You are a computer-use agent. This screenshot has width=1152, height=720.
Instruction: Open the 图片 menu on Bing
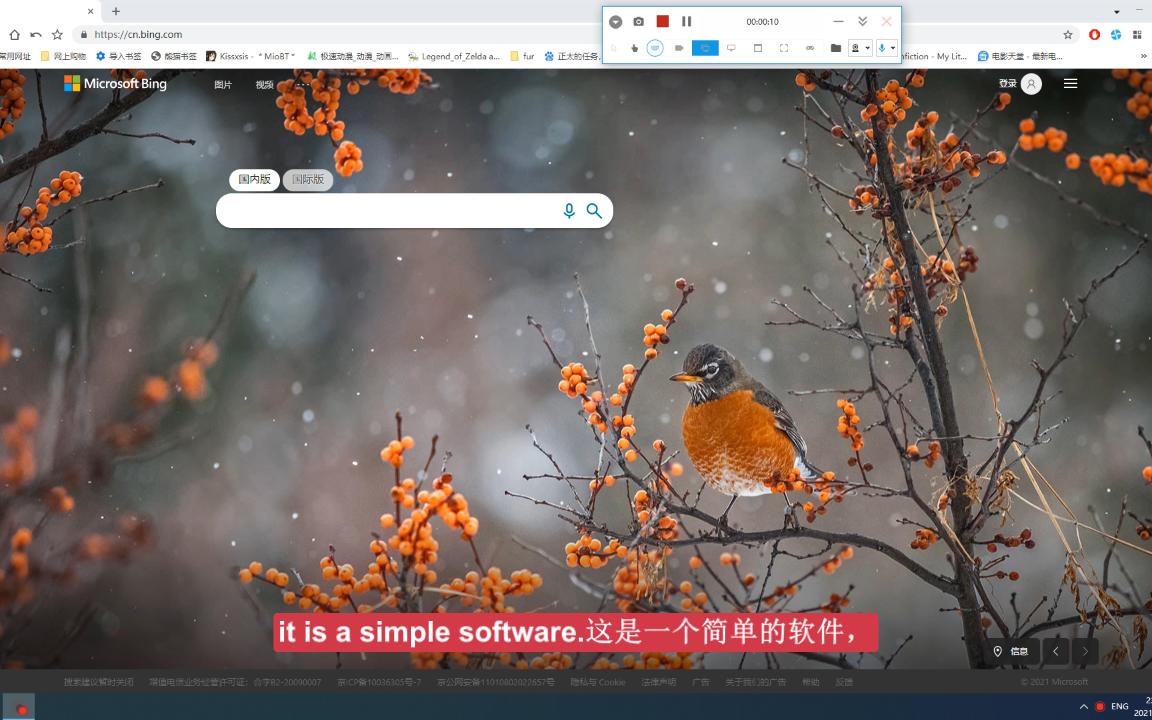pos(222,84)
